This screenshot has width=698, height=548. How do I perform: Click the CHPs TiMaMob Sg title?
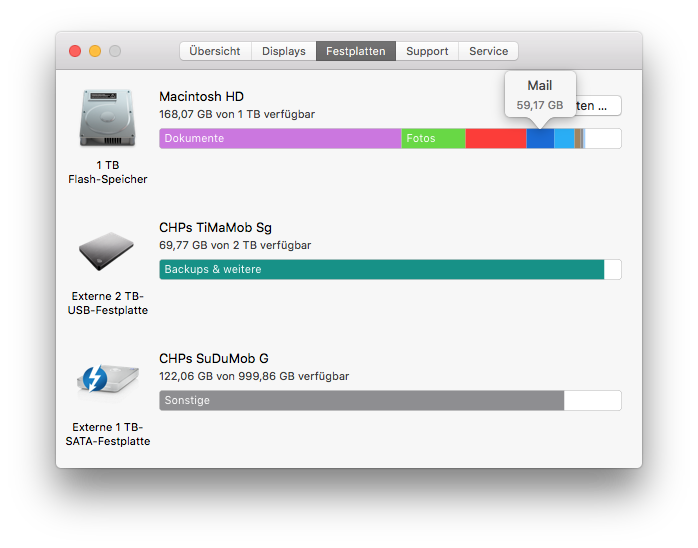215,227
